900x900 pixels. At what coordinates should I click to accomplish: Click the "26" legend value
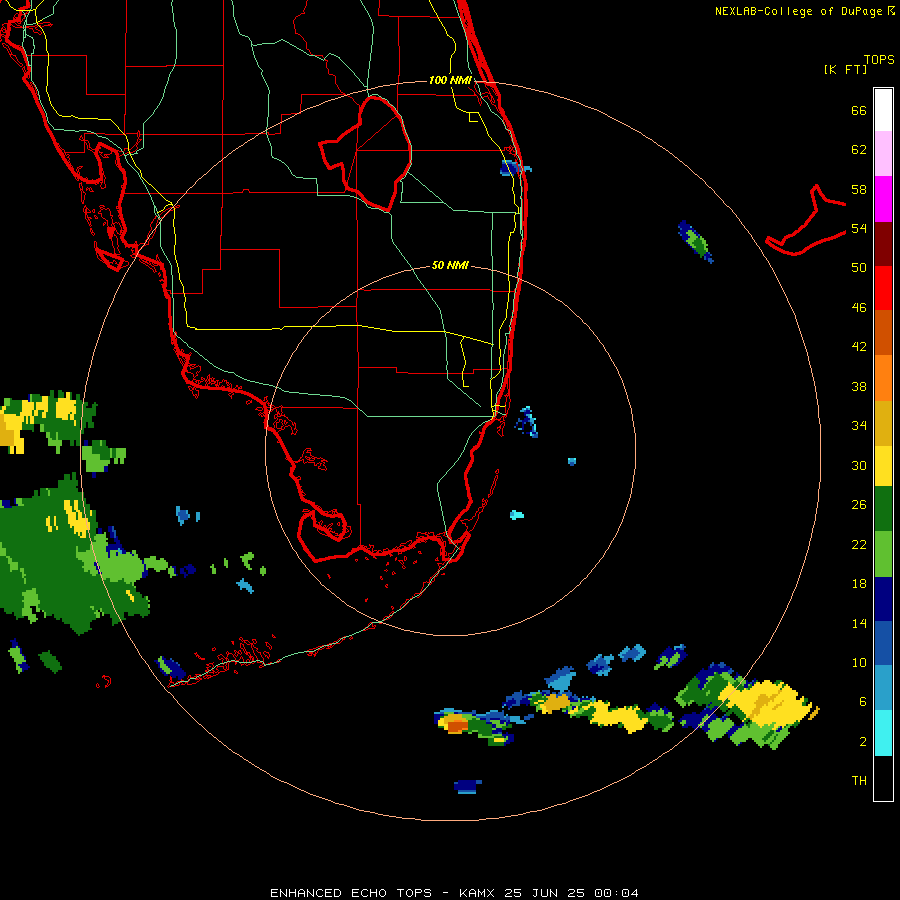tap(859, 505)
